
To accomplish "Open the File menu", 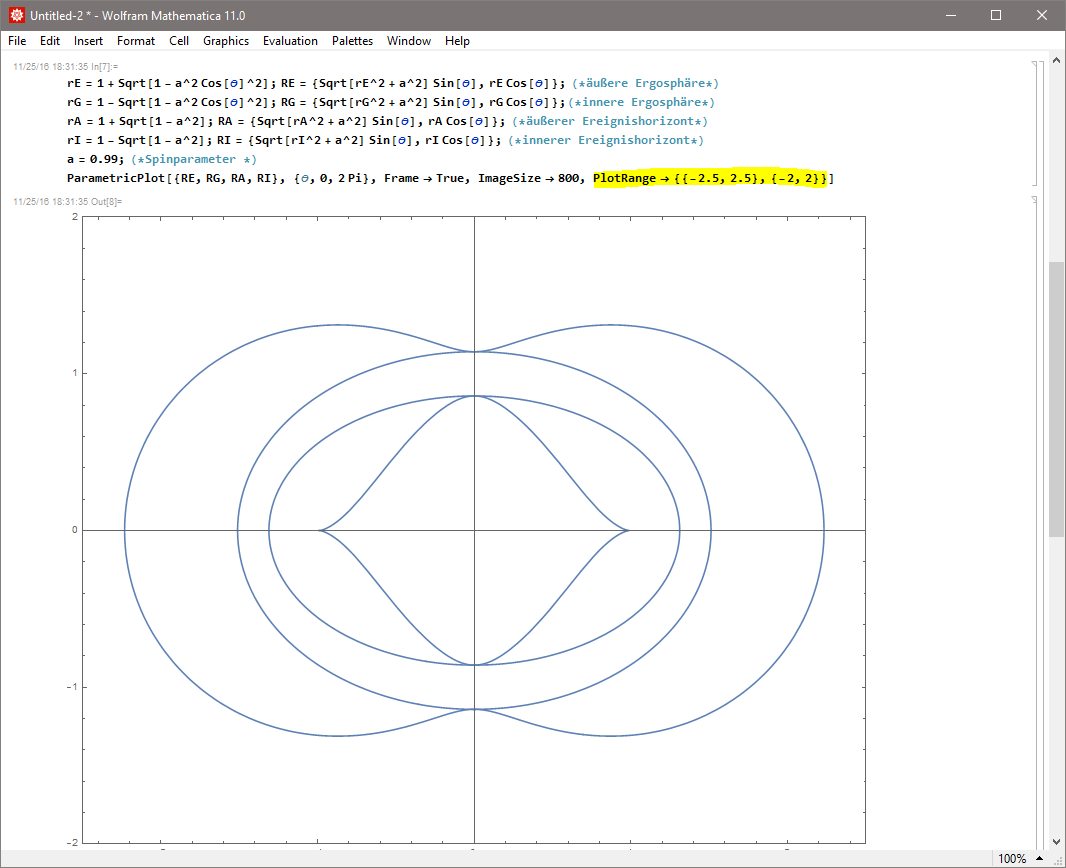I will 17,41.
